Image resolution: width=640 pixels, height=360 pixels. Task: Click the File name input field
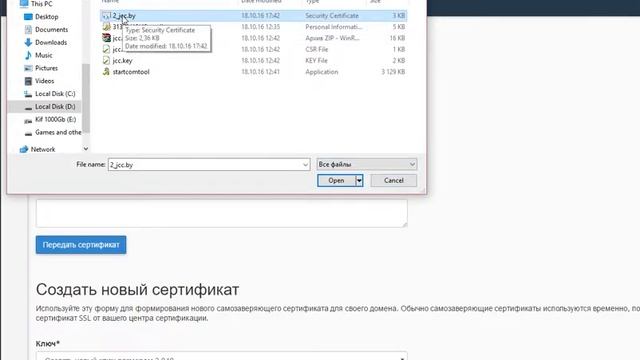(204, 165)
